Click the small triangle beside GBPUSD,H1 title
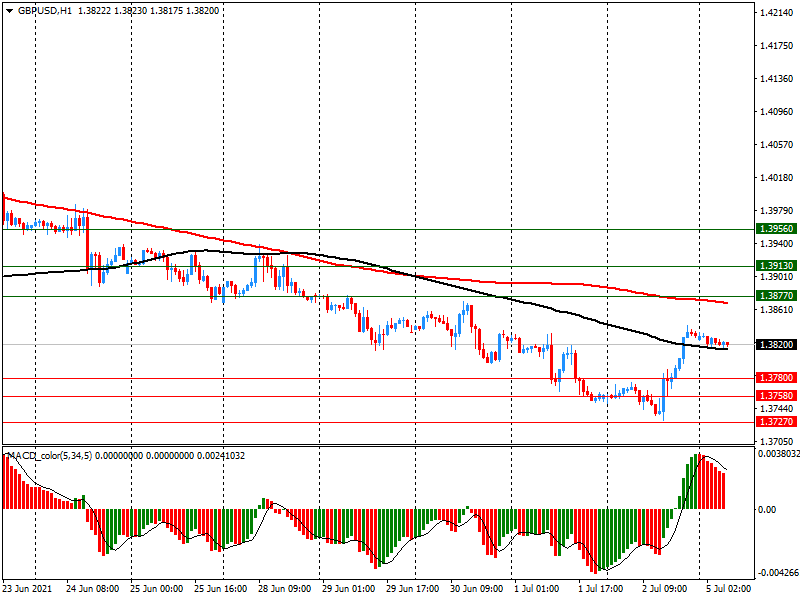 (9, 9)
